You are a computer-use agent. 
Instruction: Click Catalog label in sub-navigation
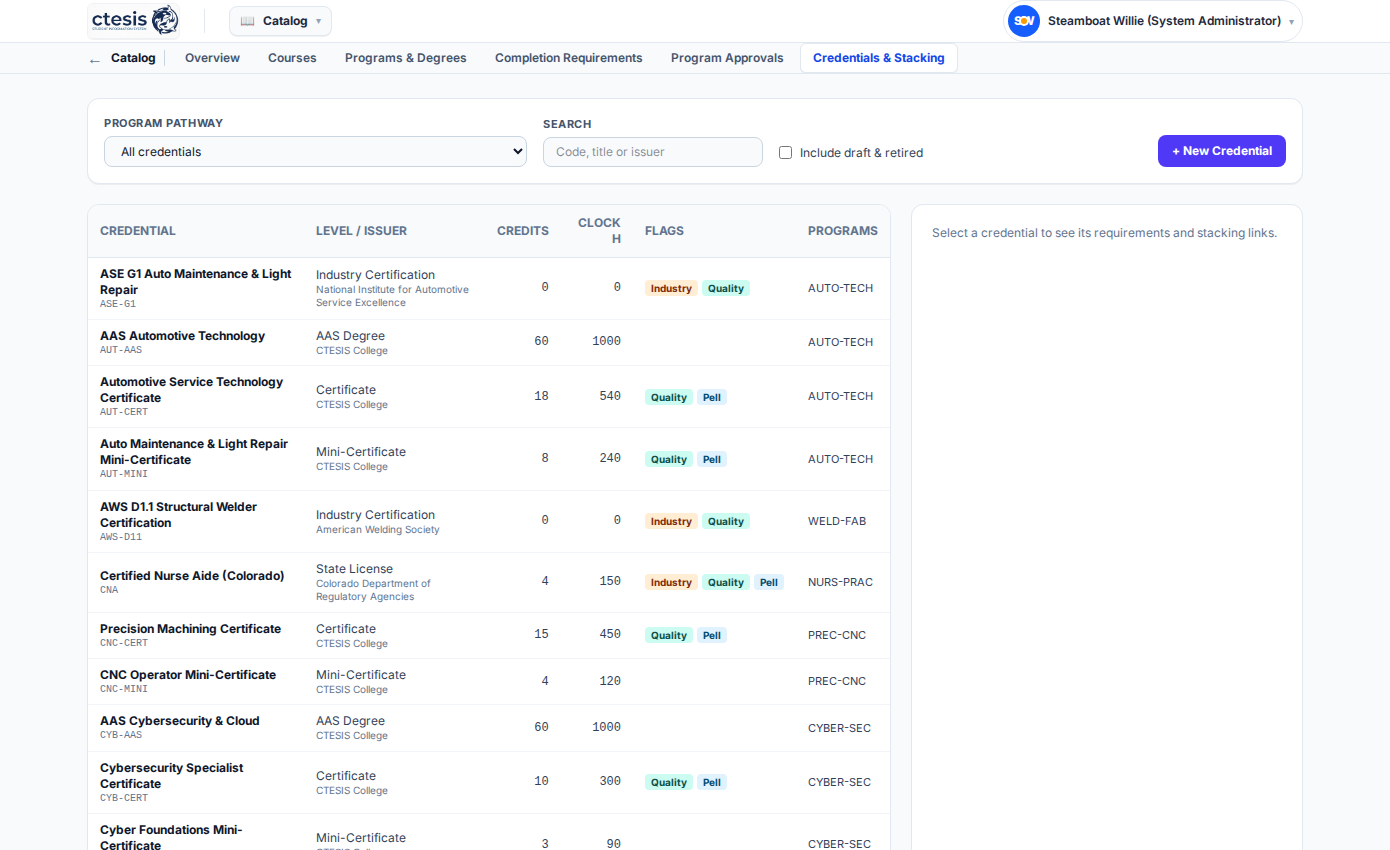pyautogui.click(x=133, y=58)
